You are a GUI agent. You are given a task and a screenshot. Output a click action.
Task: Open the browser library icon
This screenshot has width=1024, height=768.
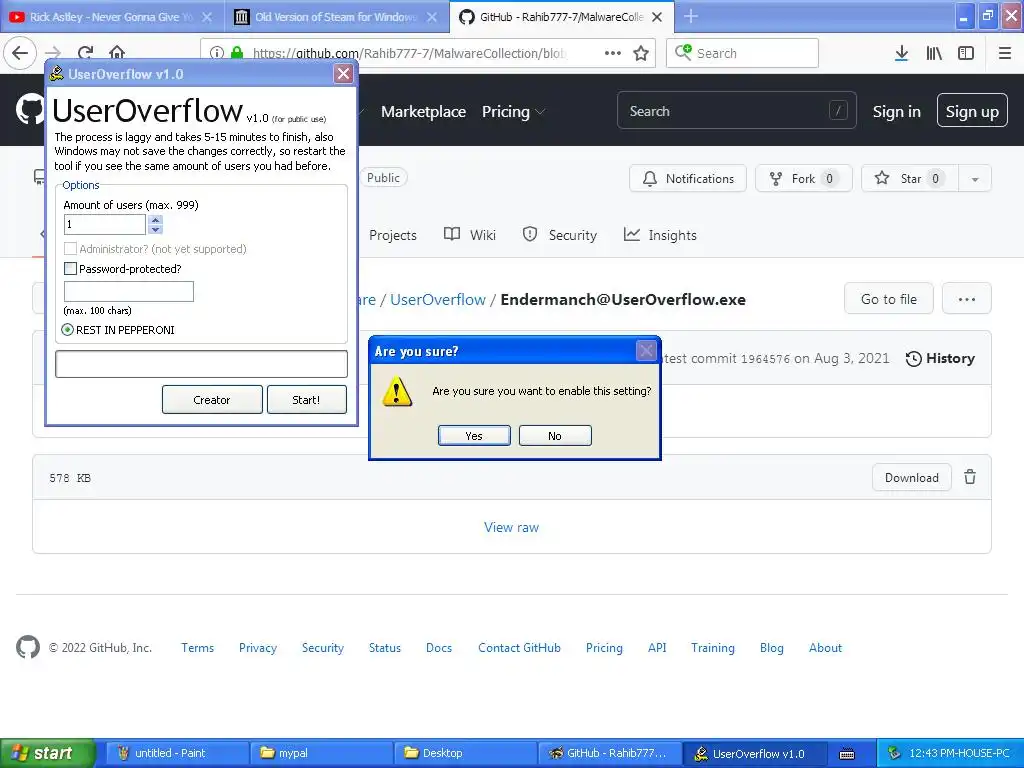click(934, 53)
